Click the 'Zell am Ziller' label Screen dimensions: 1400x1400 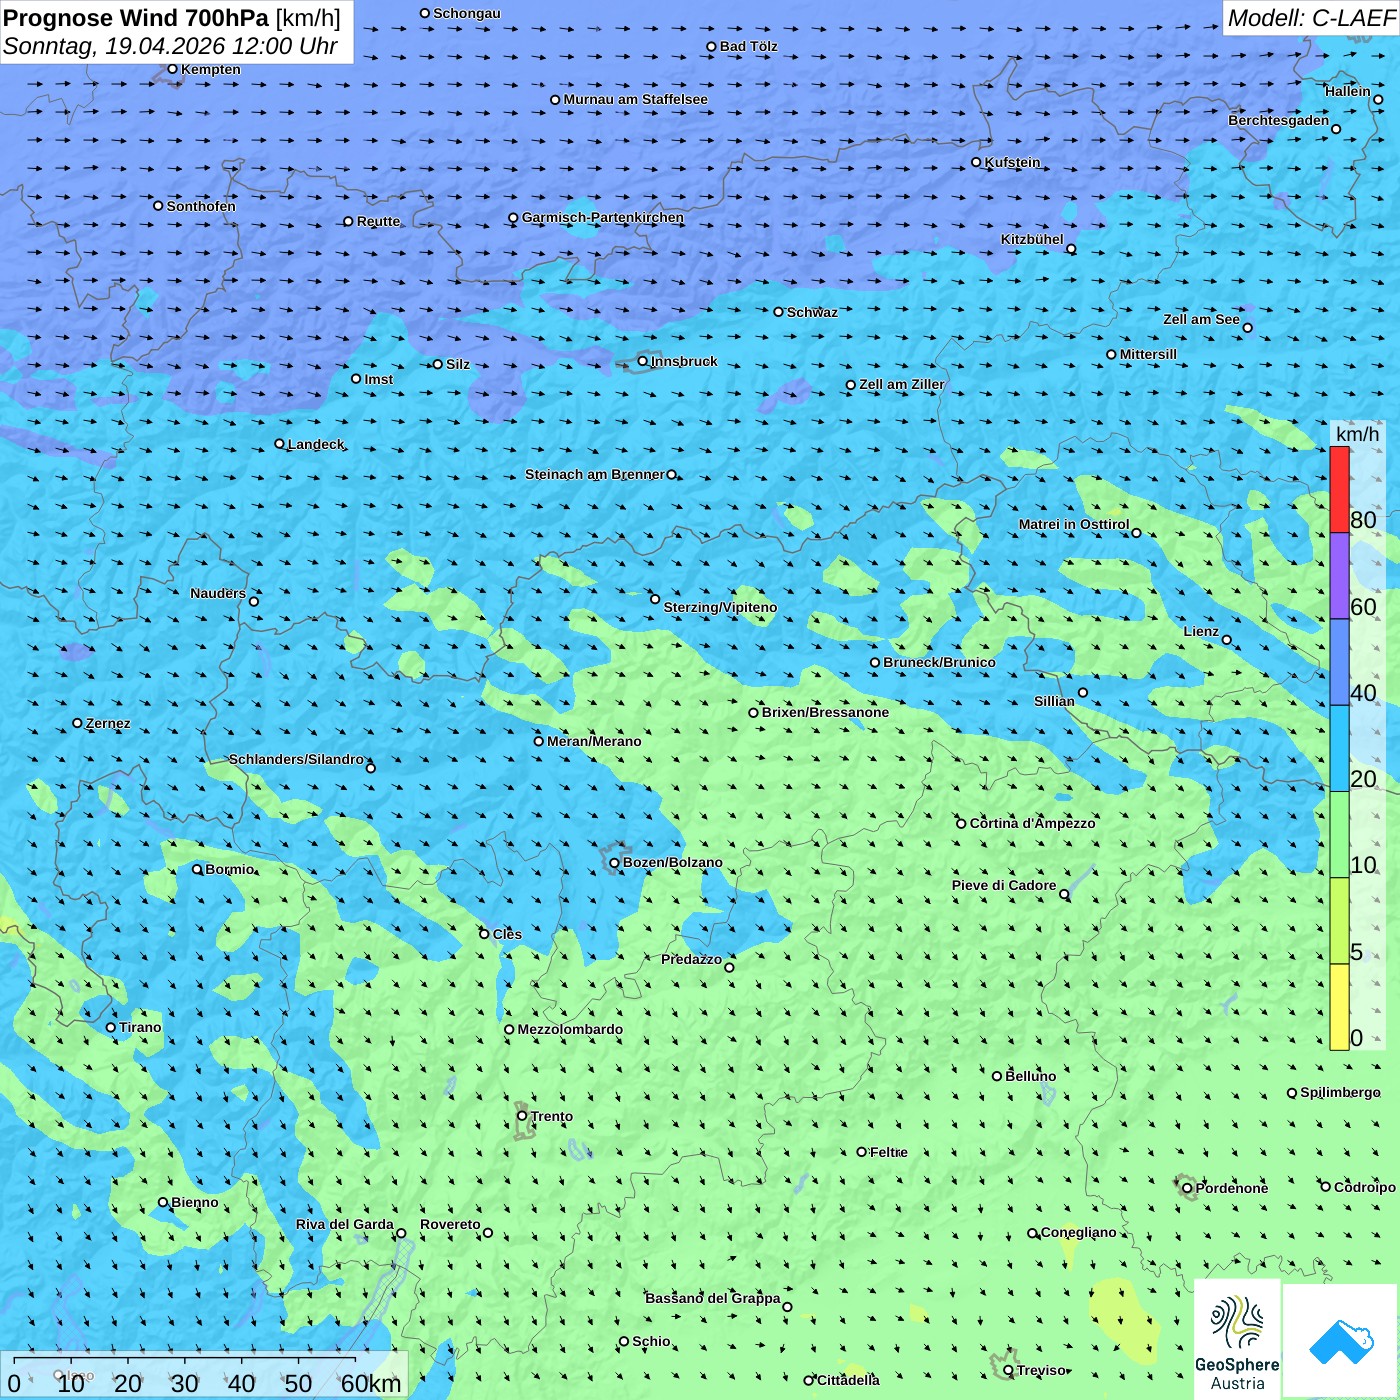(x=902, y=384)
